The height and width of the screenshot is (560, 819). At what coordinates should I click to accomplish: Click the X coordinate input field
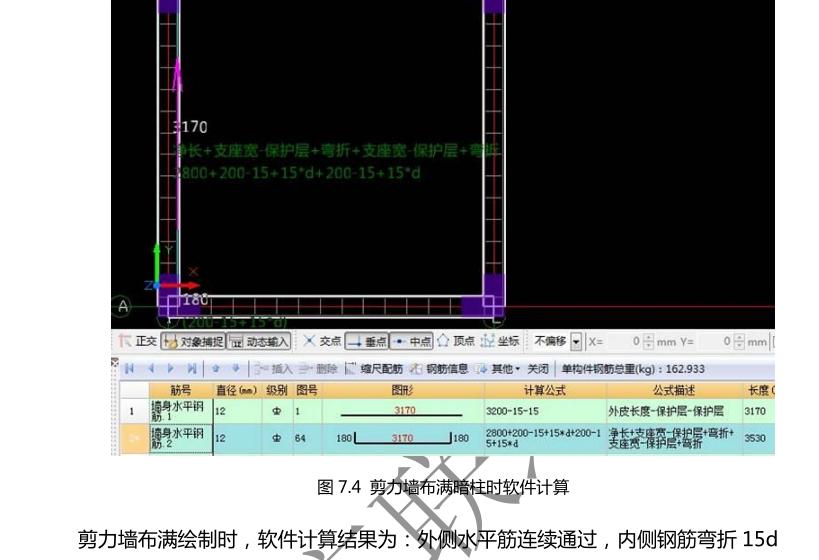(624, 342)
